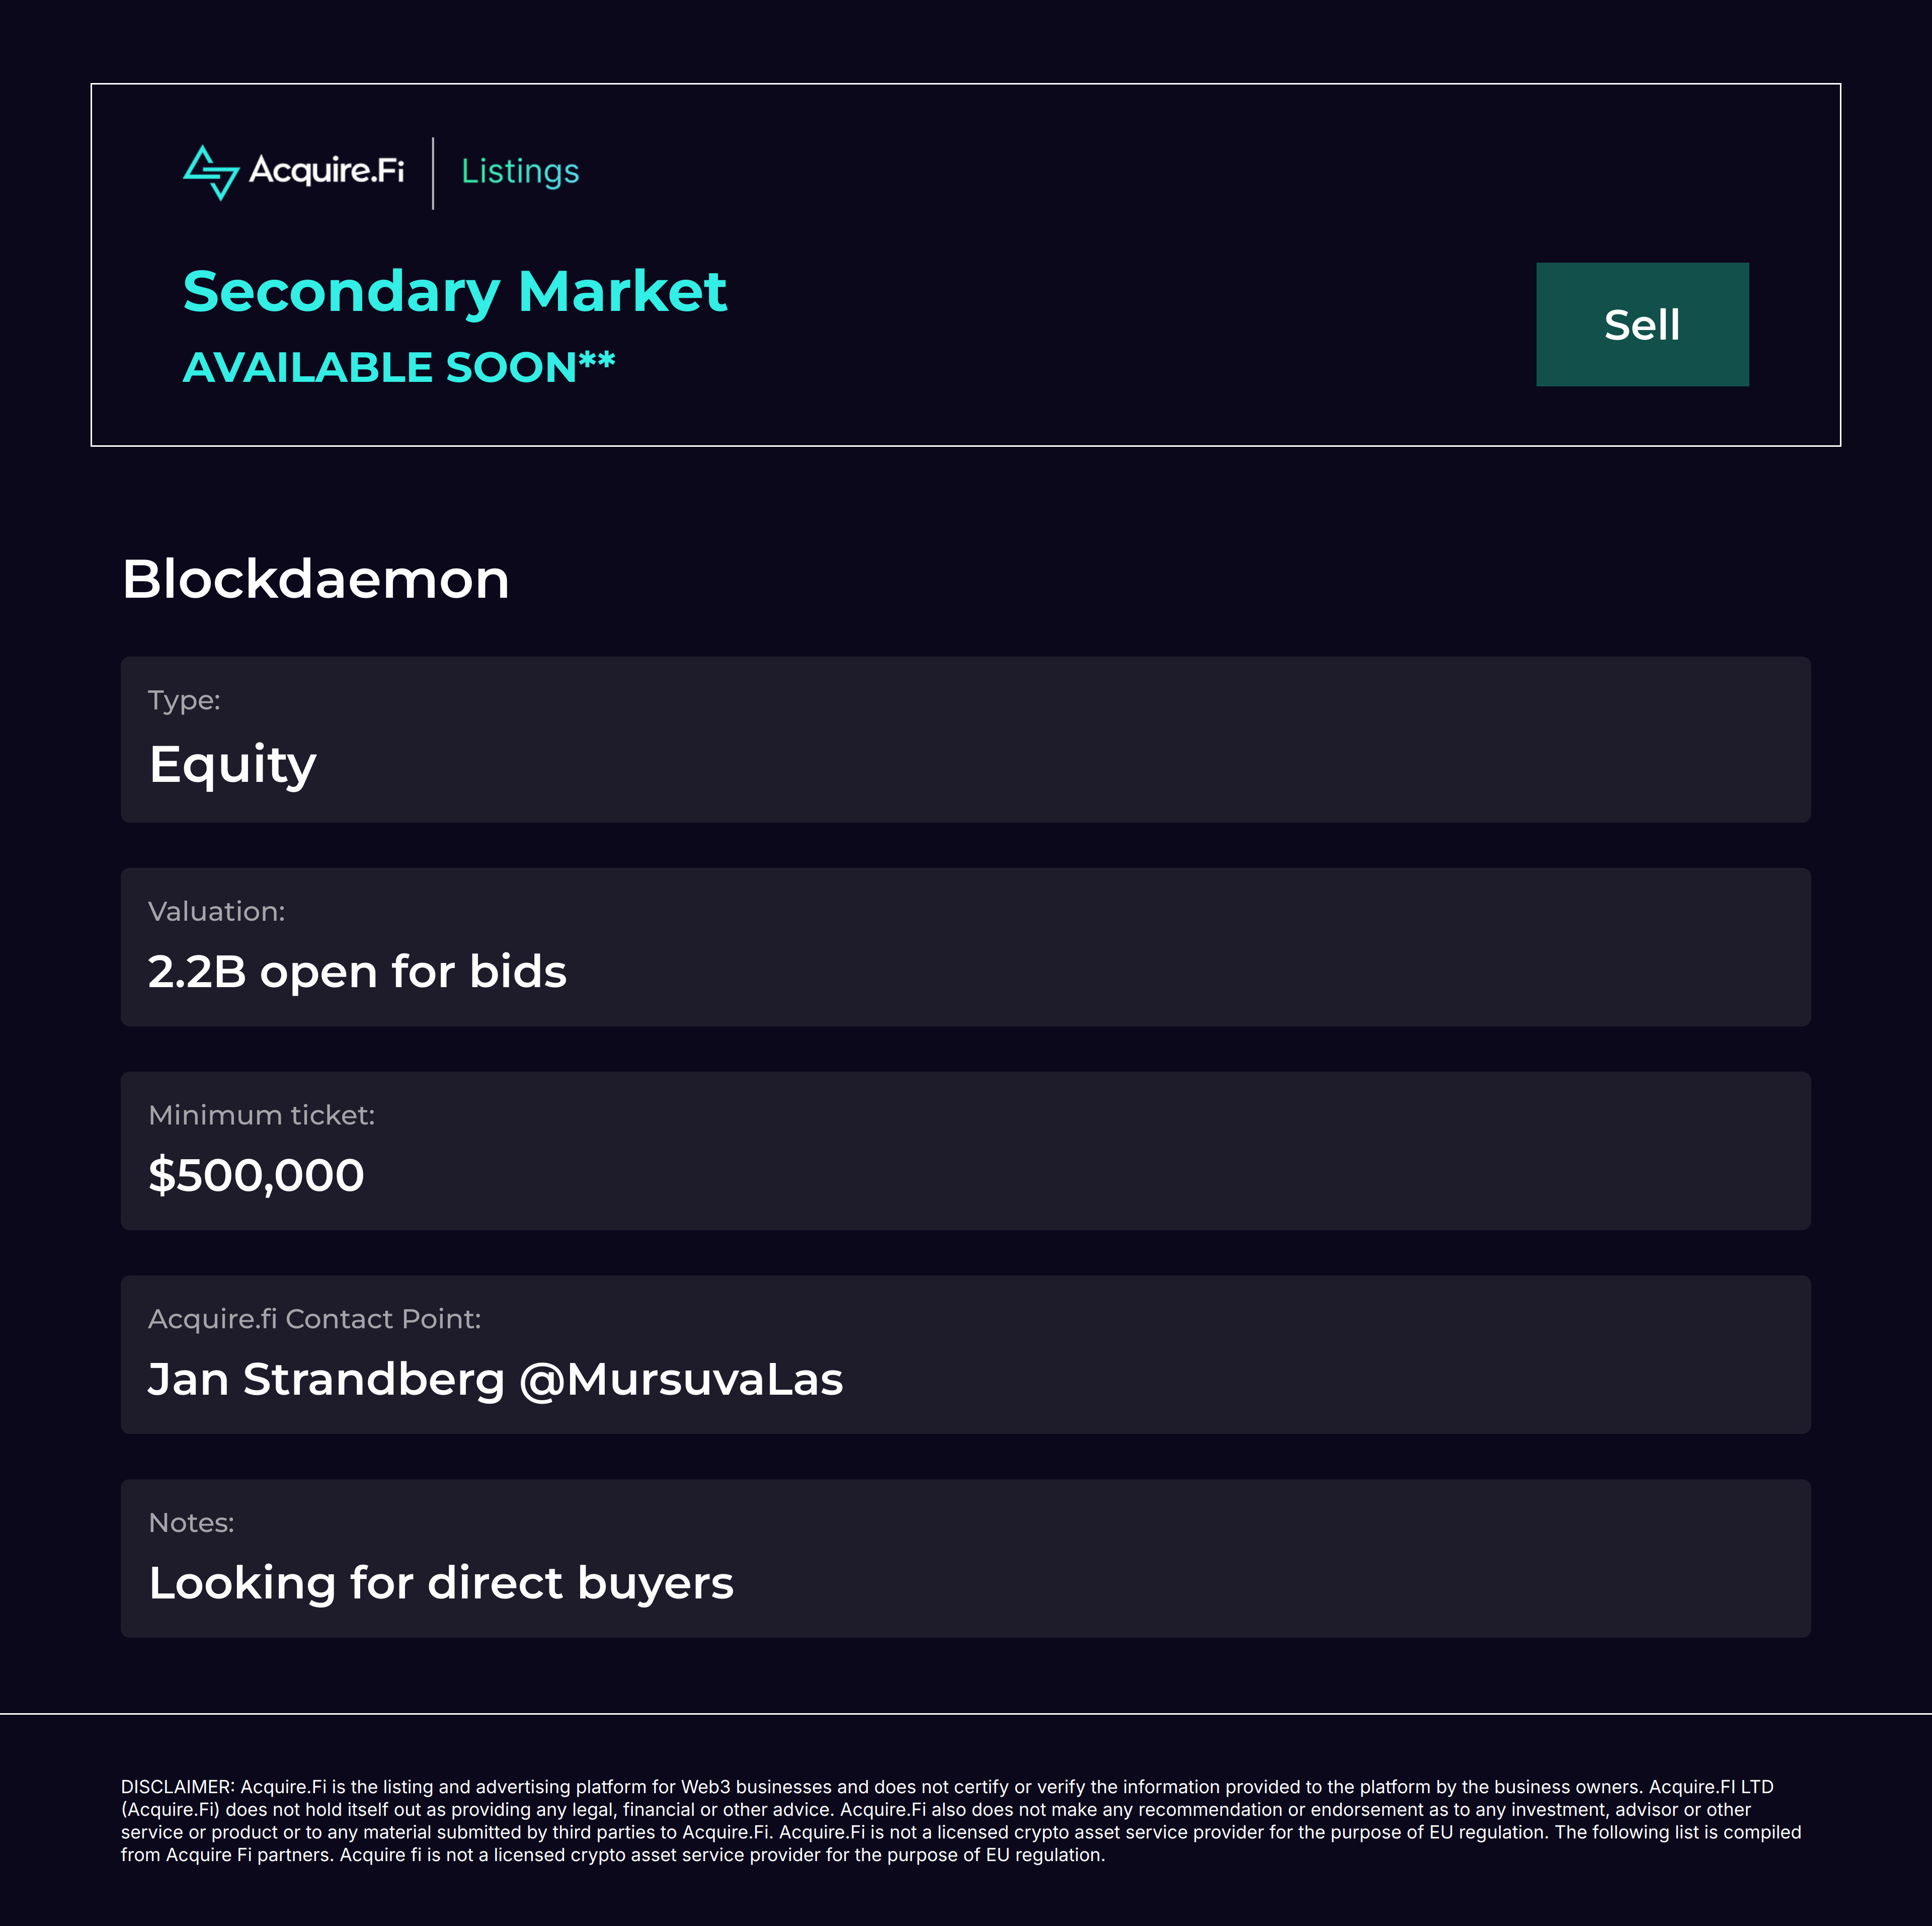This screenshot has height=1926, width=1932.
Task: Click the DISCLAIMER paragraph text
Action: click(x=960, y=1820)
